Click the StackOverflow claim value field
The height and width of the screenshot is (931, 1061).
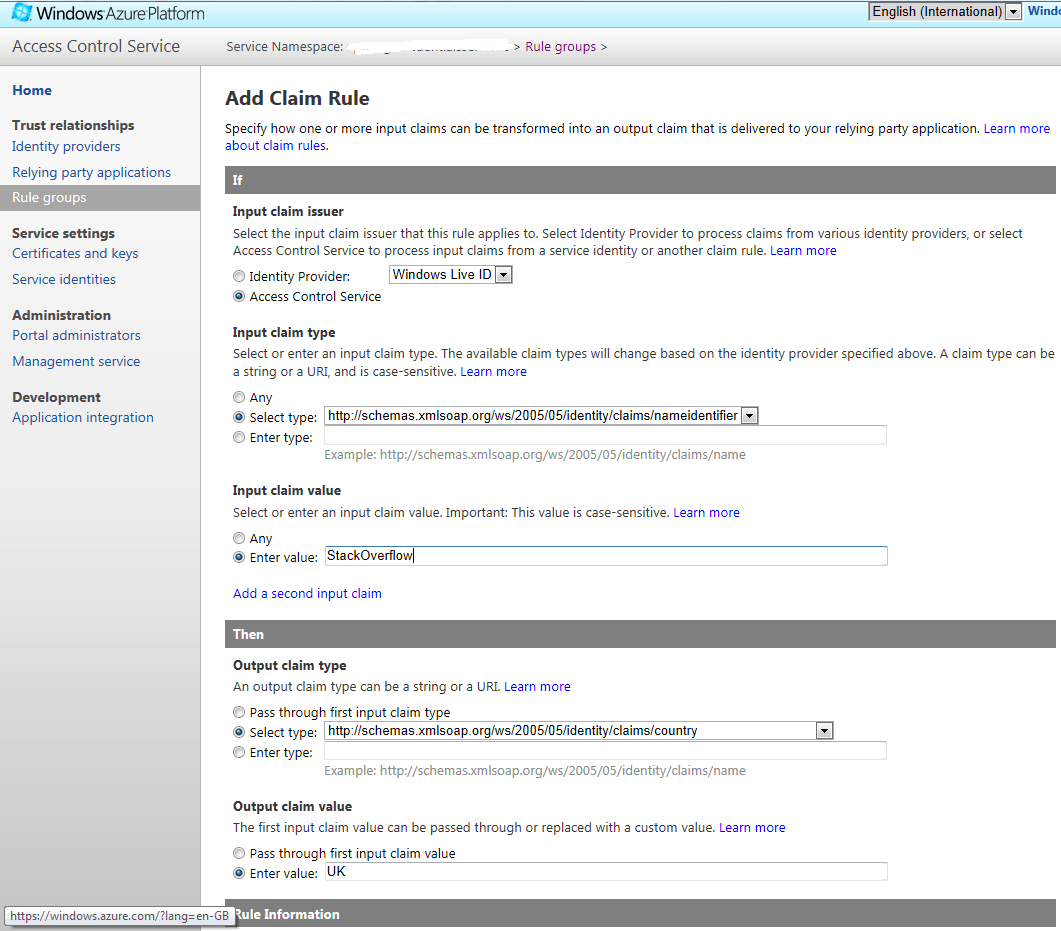(x=600, y=555)
